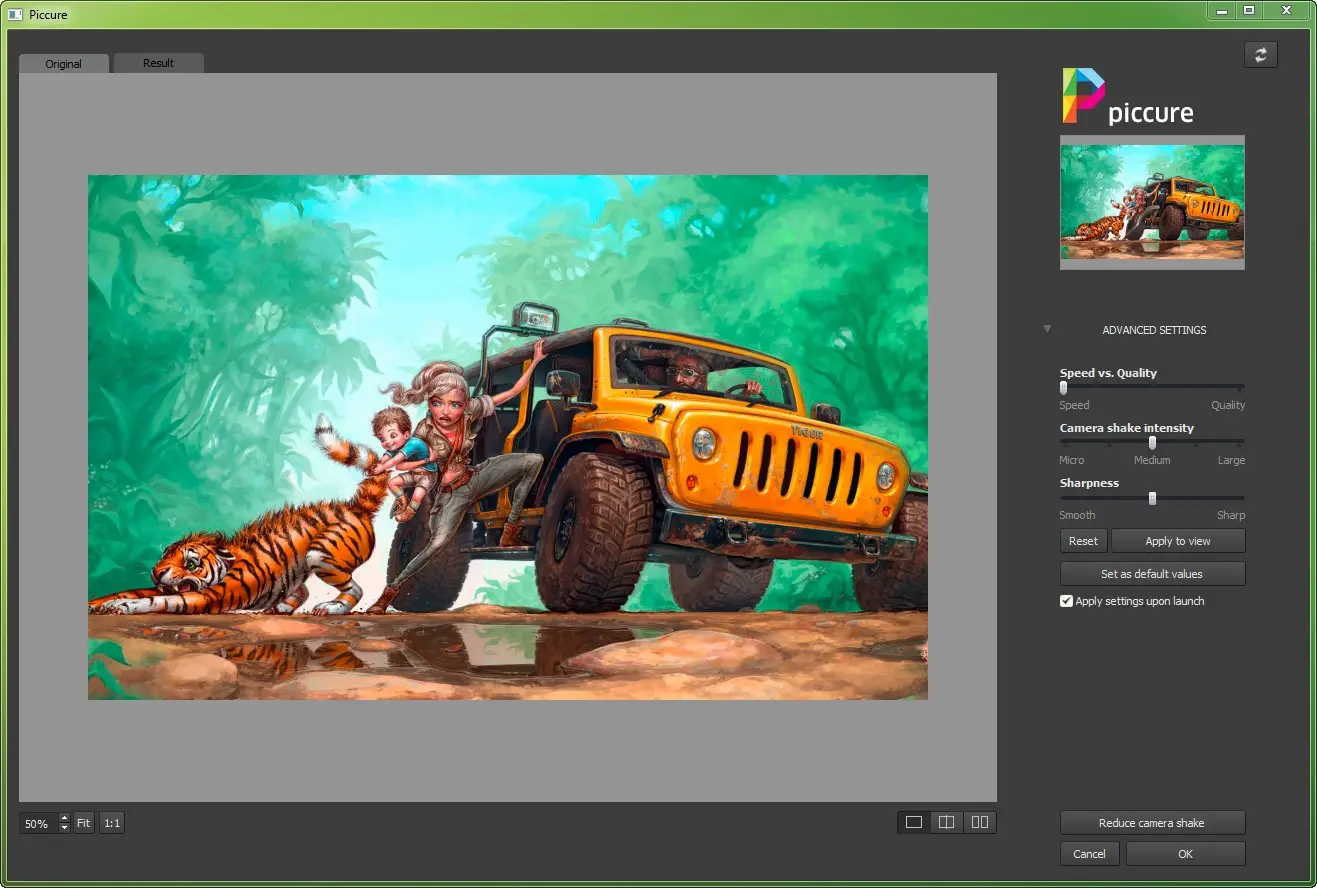
Task: Select the split comparison view icon
Action: pyautogui.click(x=946, y=821)
